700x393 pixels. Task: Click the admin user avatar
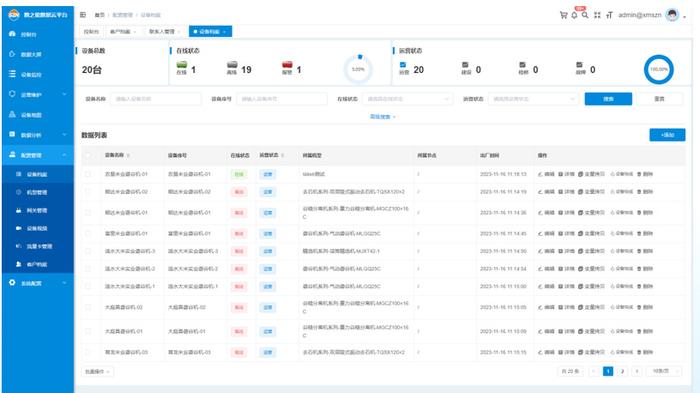(x=672, y=15)
